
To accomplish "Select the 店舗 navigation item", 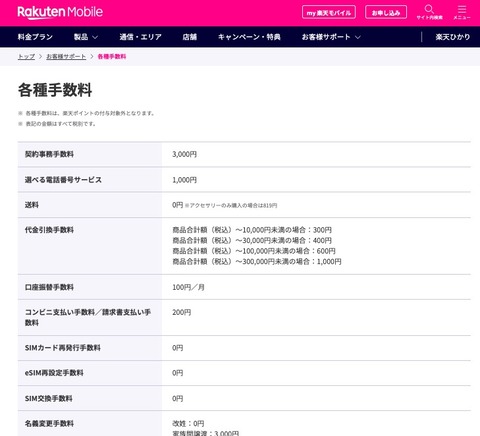I will [190, 37].
